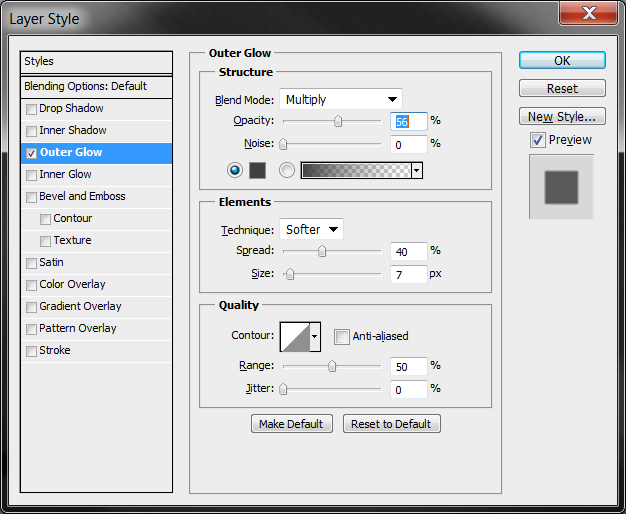Enable Anti-aliased contour option
626x514 pixels.
pyautogui.click(x=342, y=337)
